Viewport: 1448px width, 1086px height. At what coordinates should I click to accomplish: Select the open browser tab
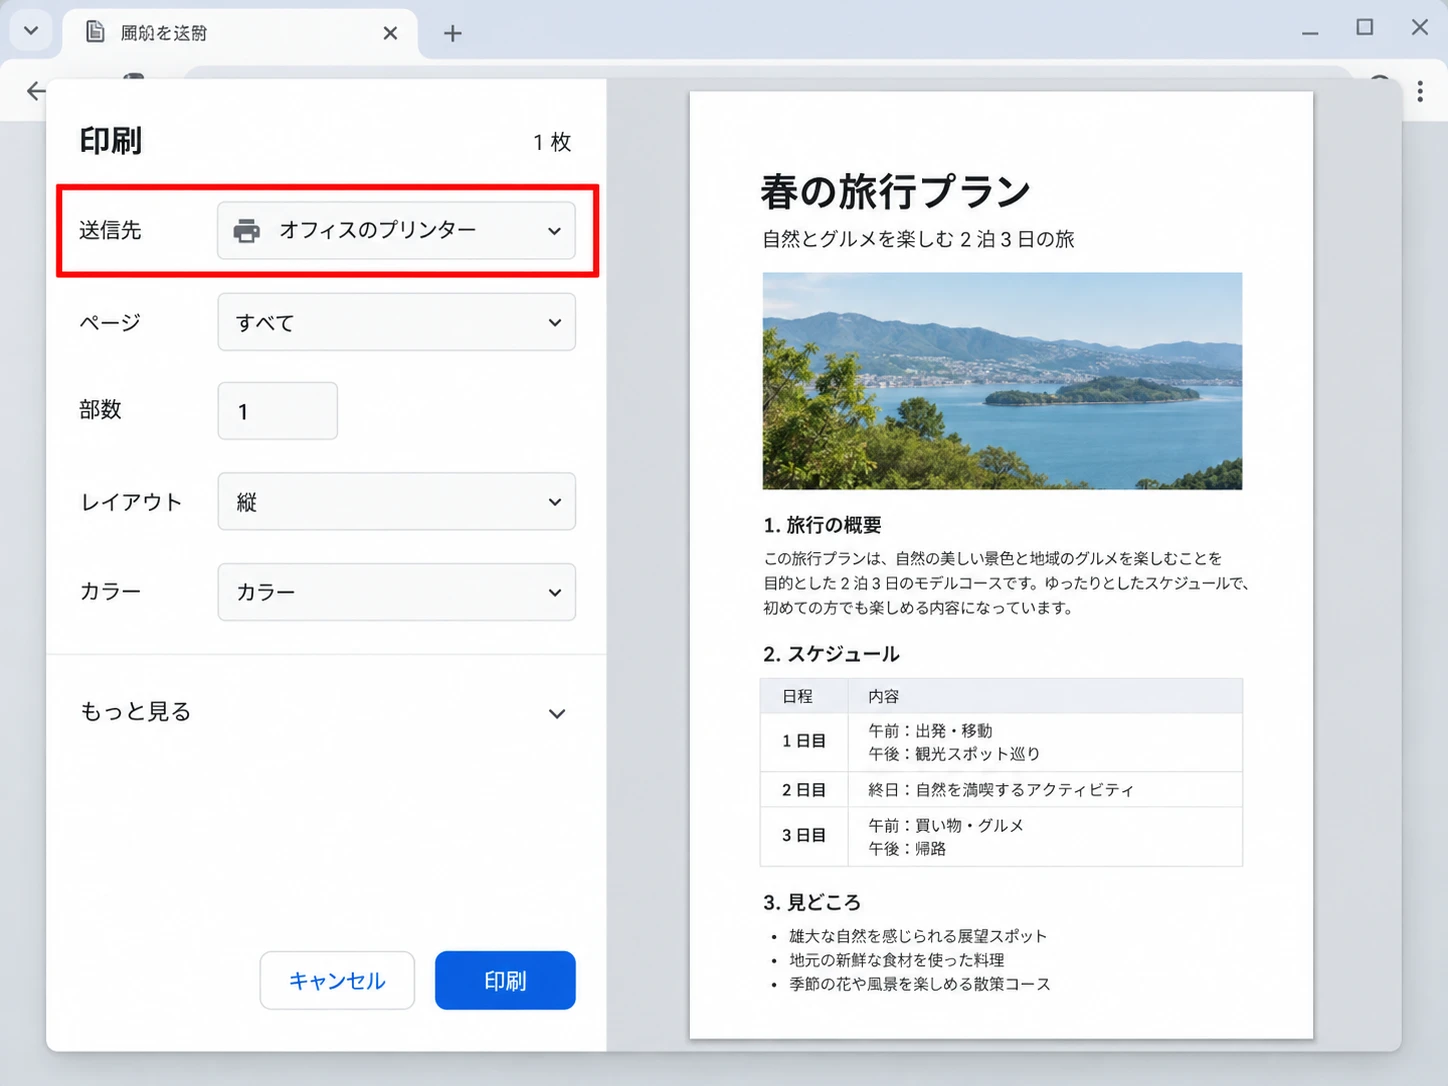240,33
